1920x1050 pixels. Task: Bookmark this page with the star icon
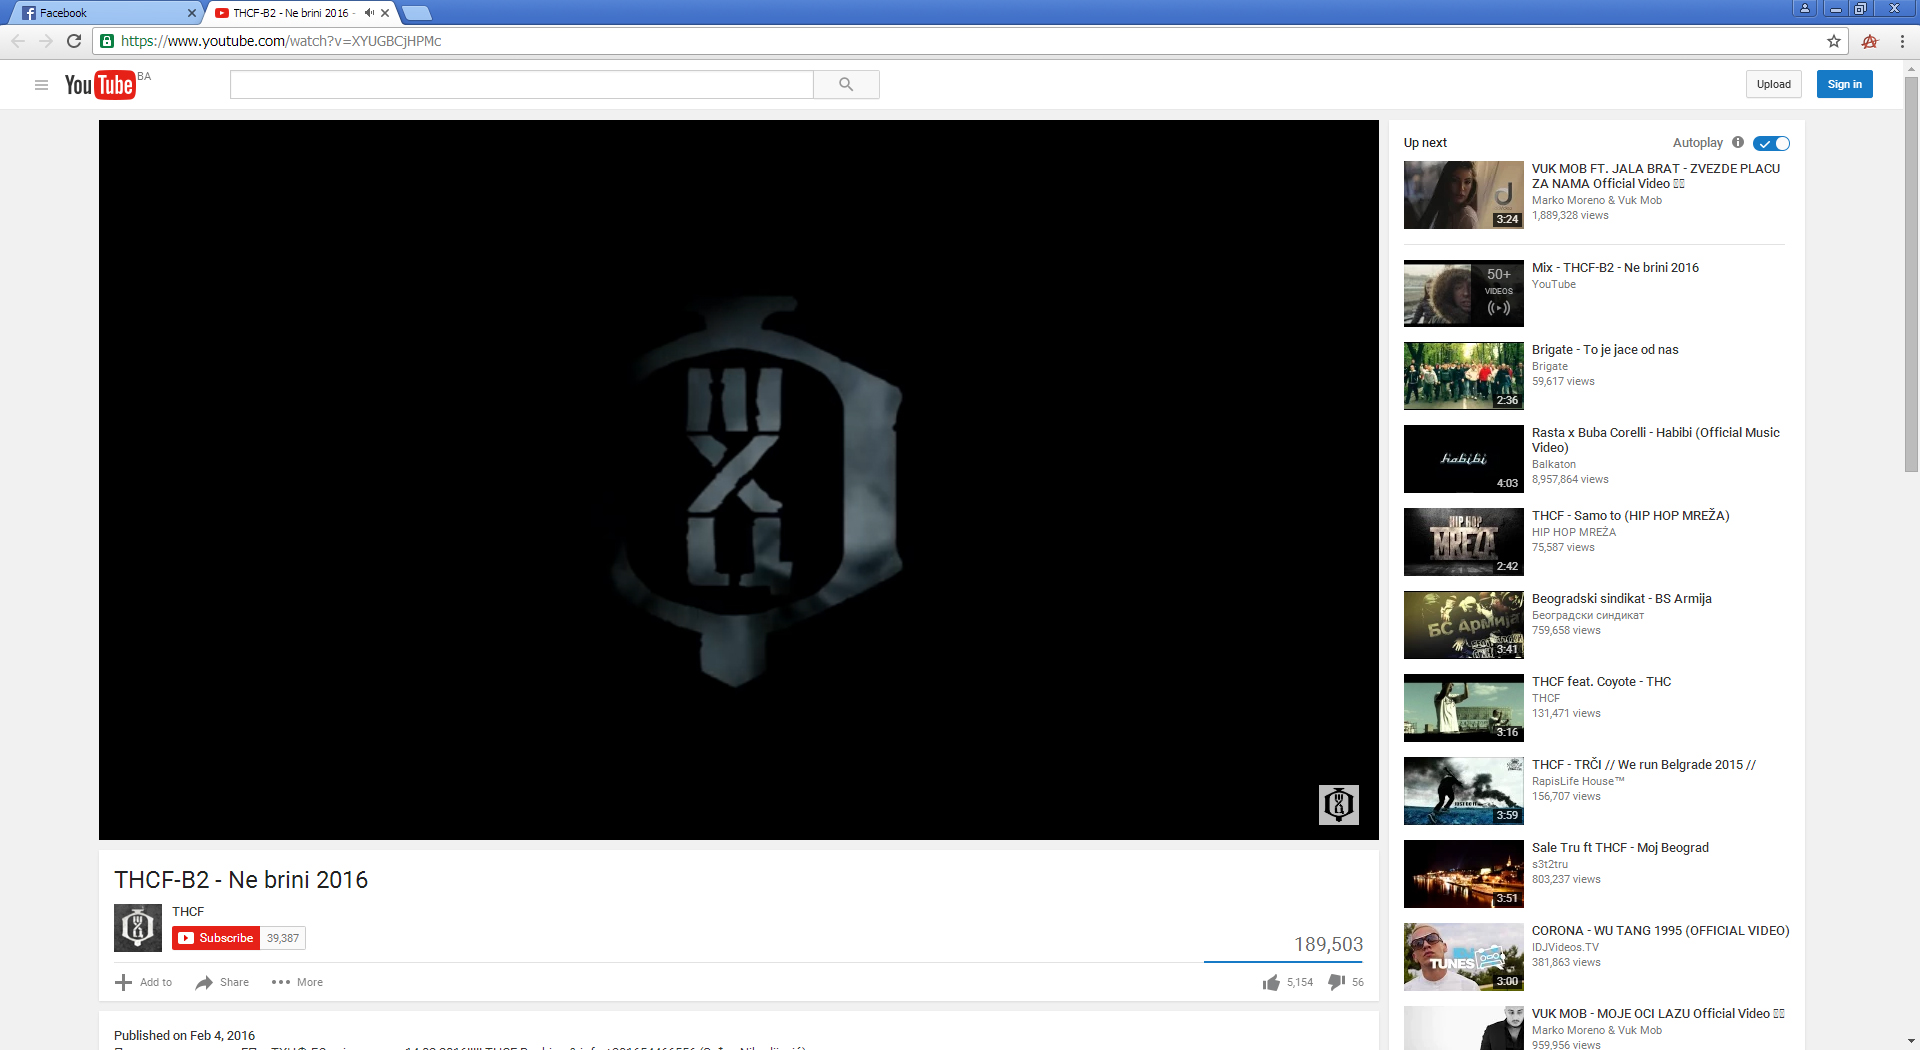[x=1834, y=41]
